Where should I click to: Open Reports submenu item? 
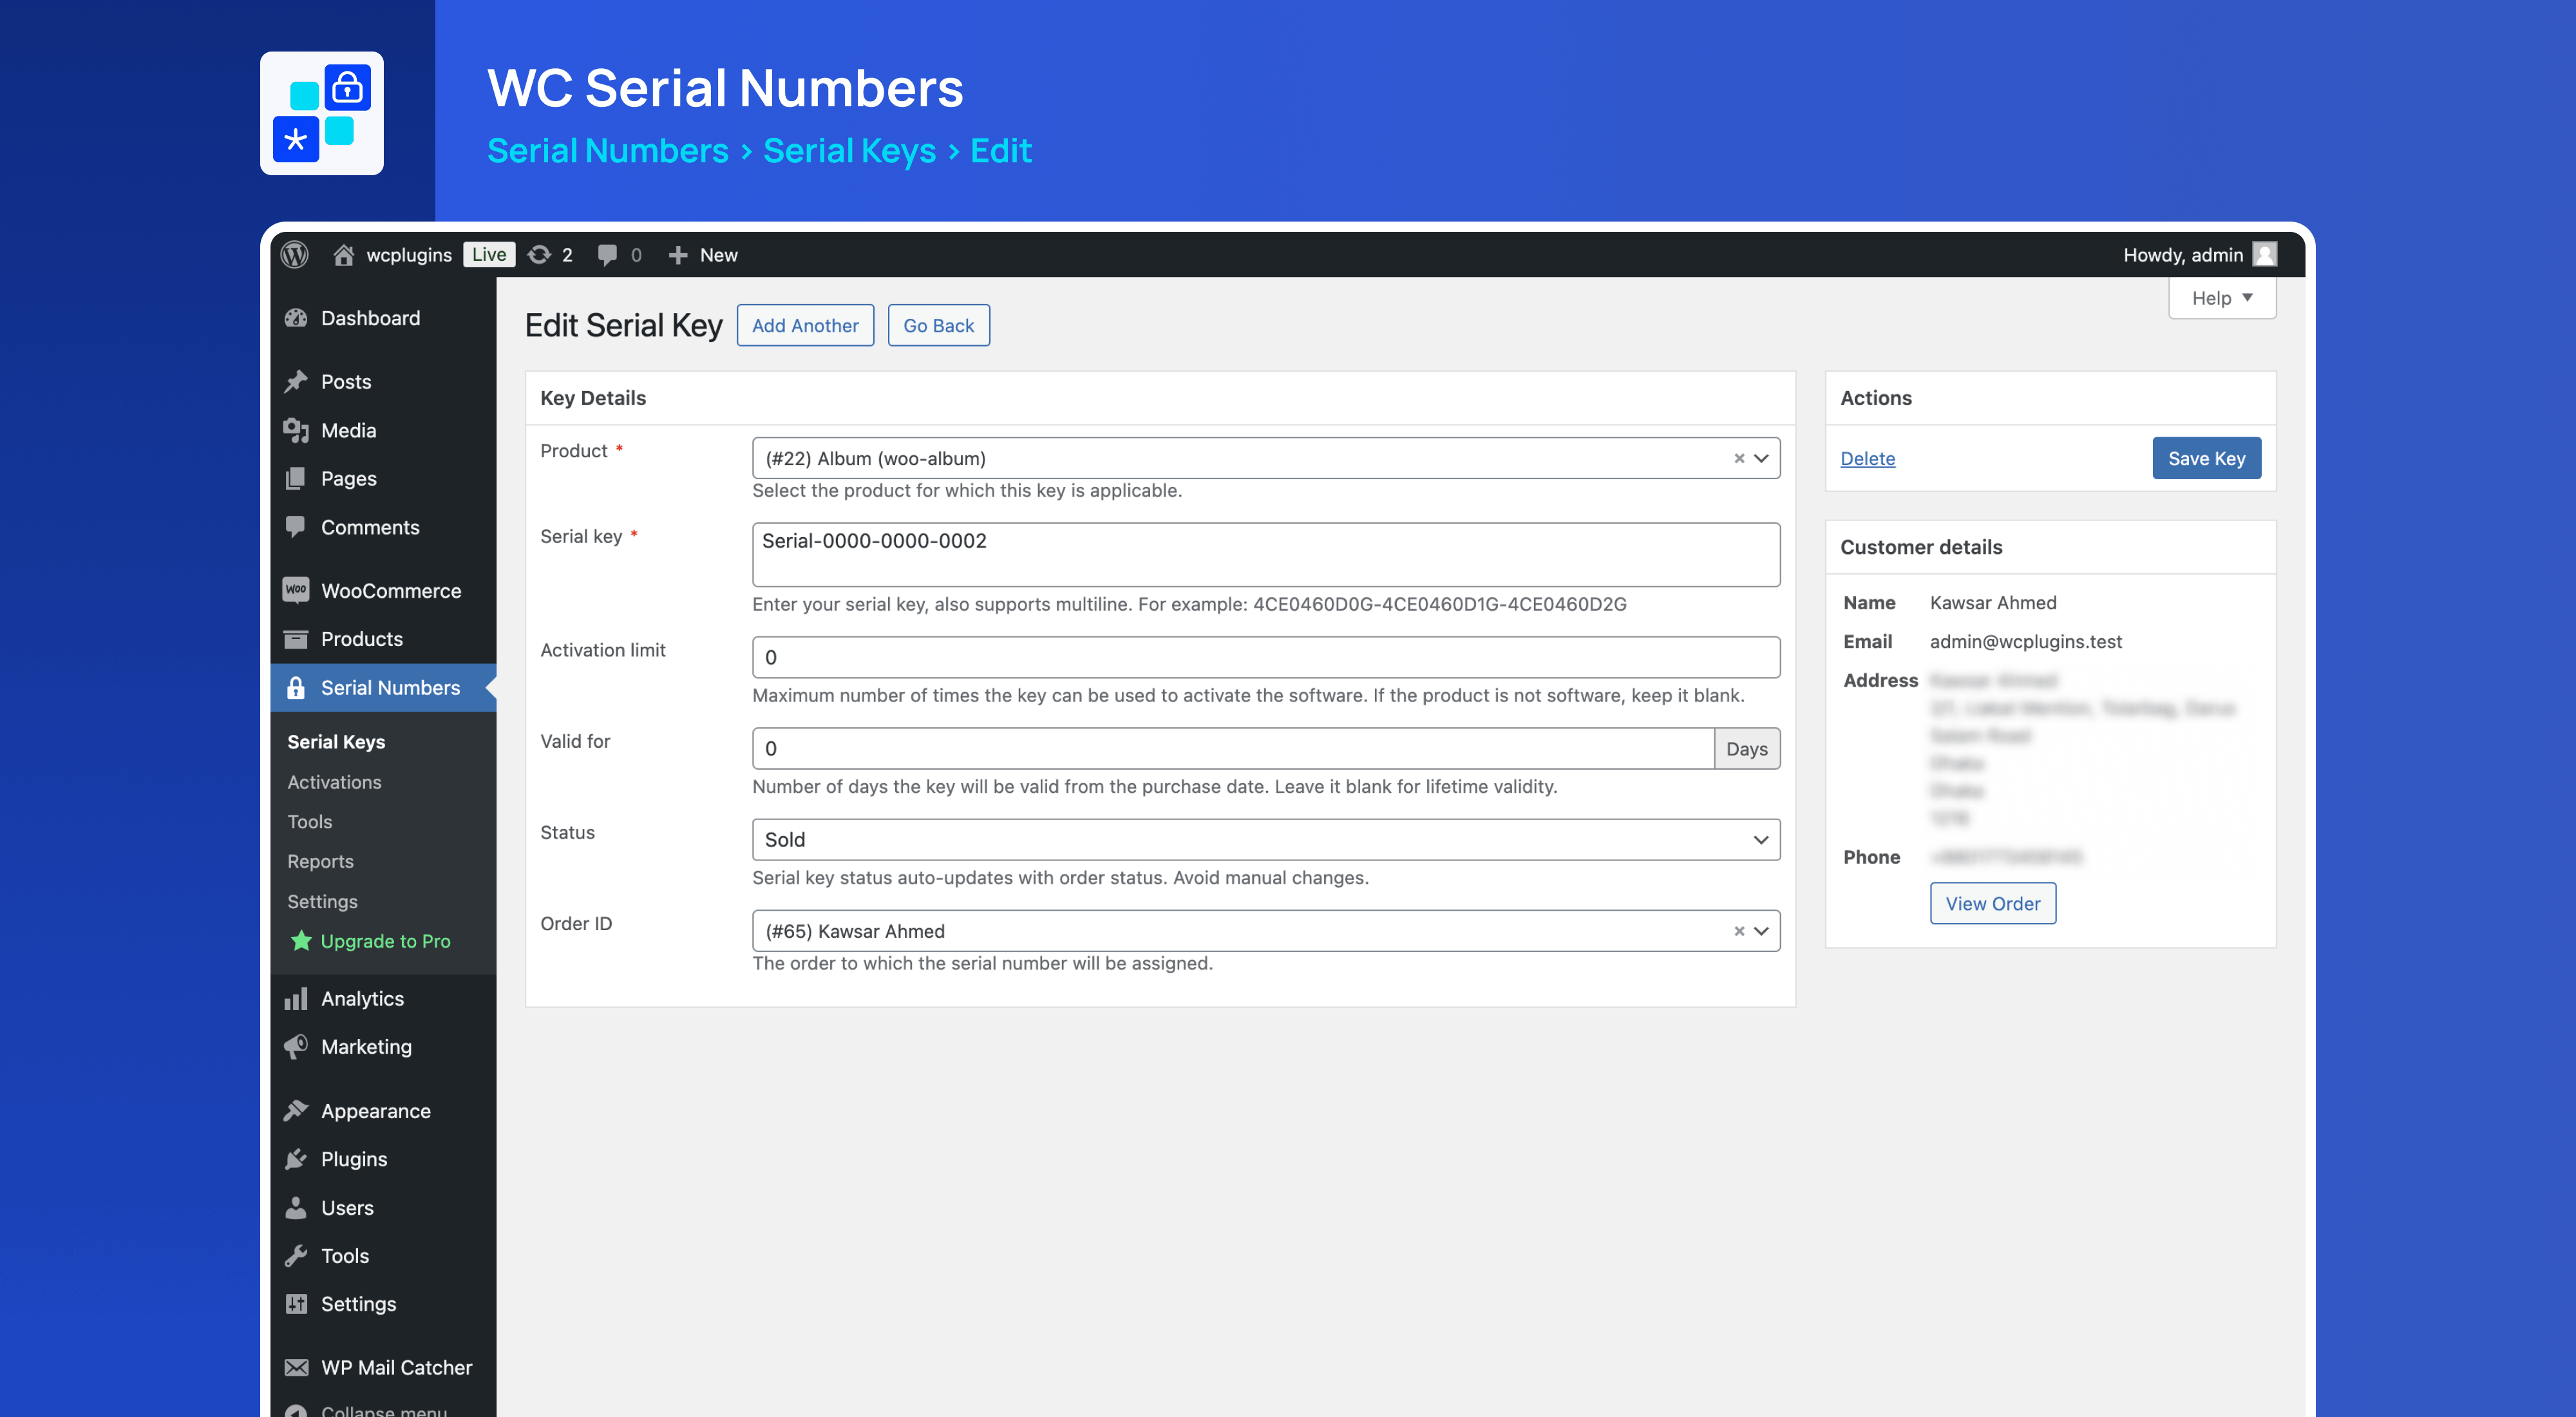[x=320, y=861]
